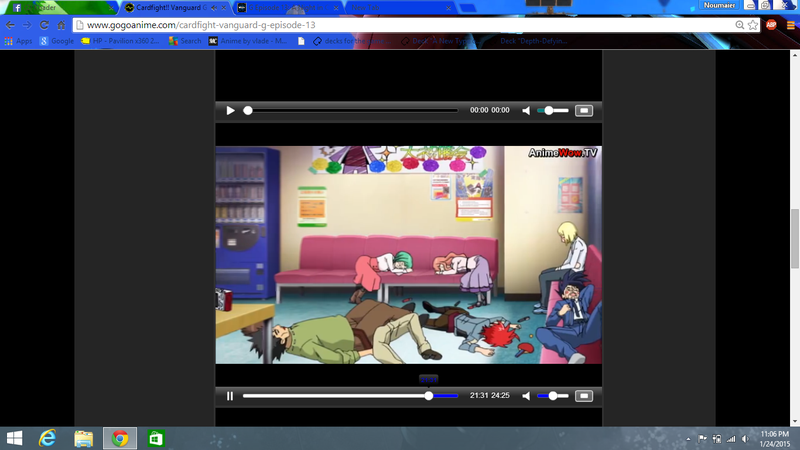Click the Chrome taskbar icon
The width and height of the screenshot is (800, 450).
(120, 438)
